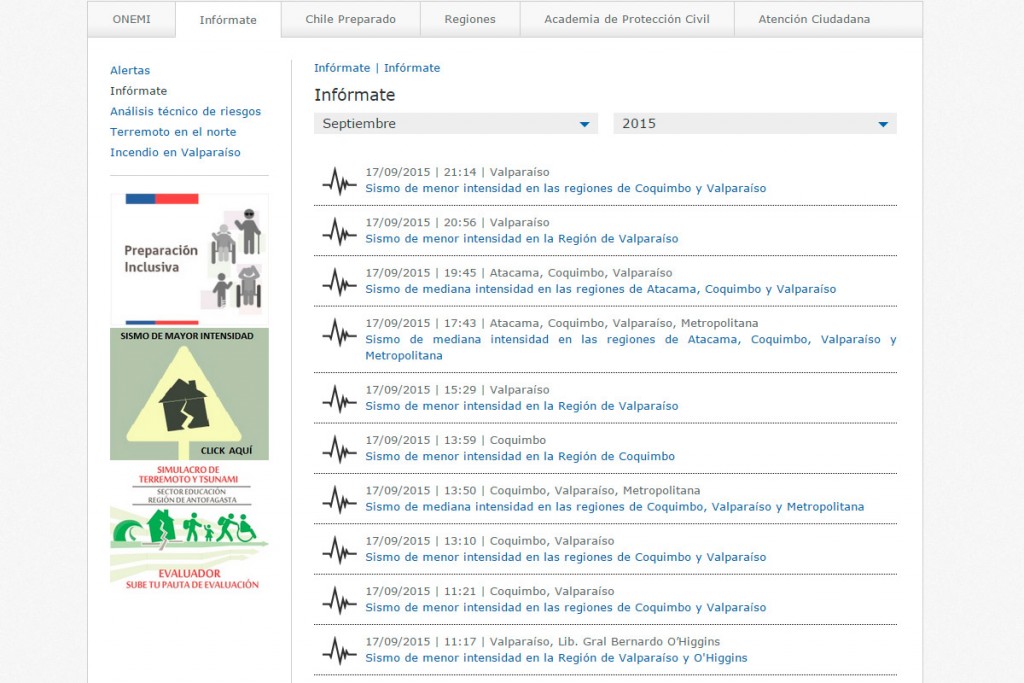Click the second Infórmate breadcrumb link
The width and height of the screenshot is (1024, 683).
[412, 68]
